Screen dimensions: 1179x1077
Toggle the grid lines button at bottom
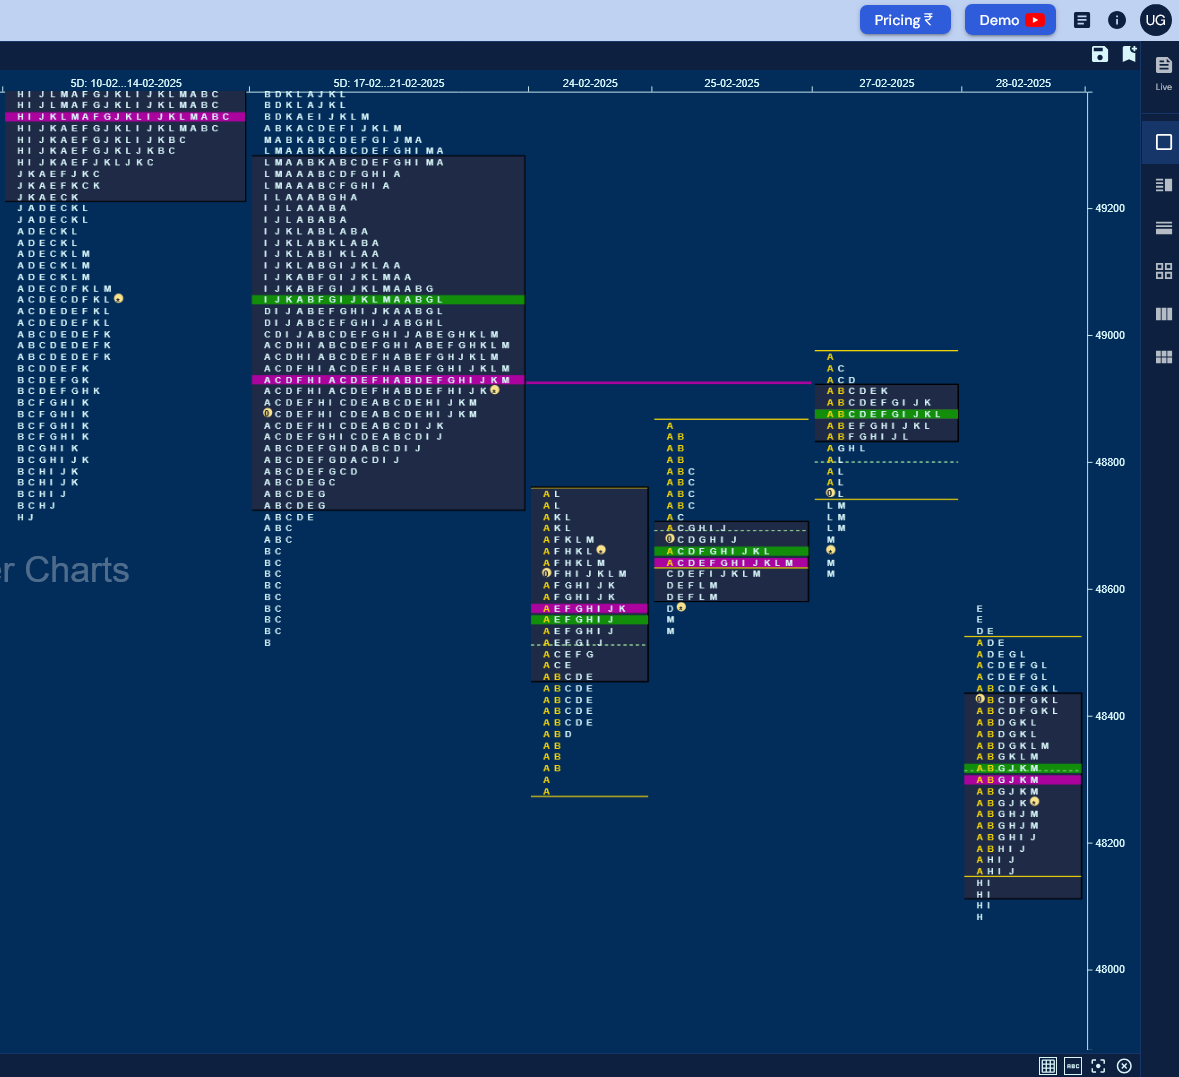tap(1047, 1066)
